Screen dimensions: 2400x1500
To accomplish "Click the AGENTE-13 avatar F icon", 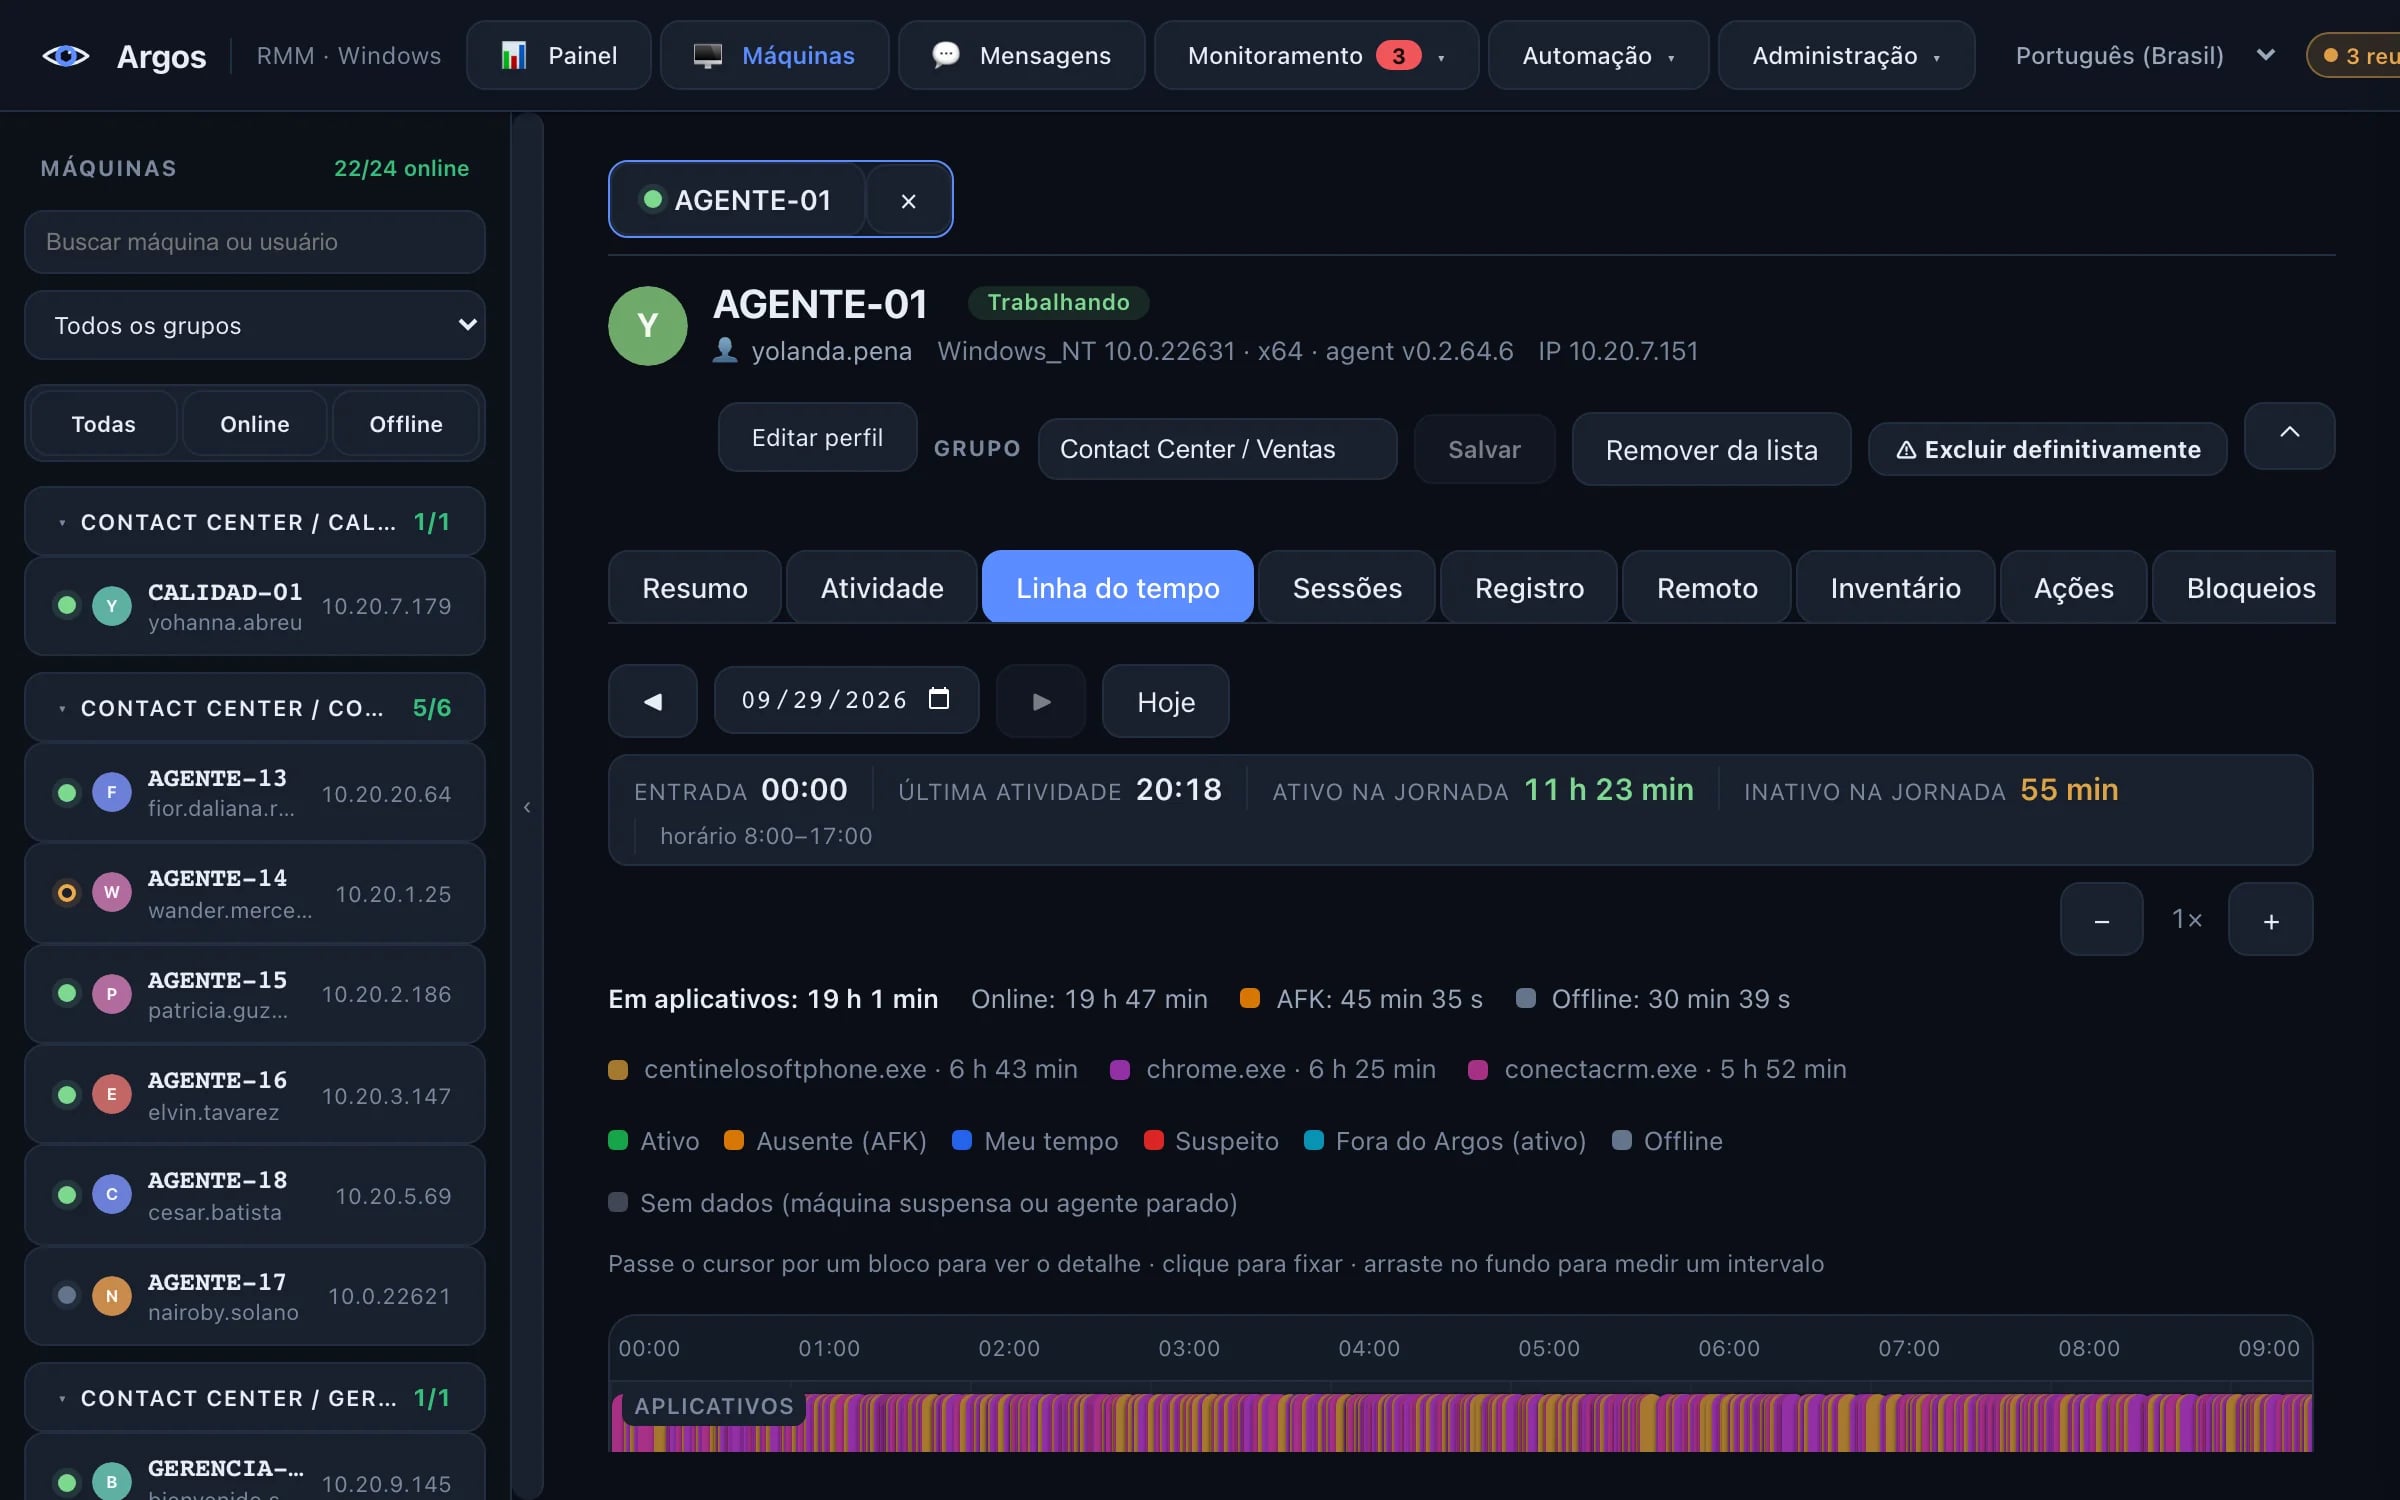I will (x=112, y=793).
